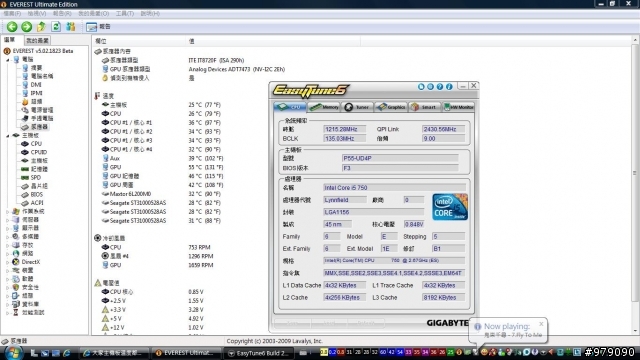Click the first round blue icon in EasyTune6 header
Screen dimensions: 640x360
click(x=421, y=87)
